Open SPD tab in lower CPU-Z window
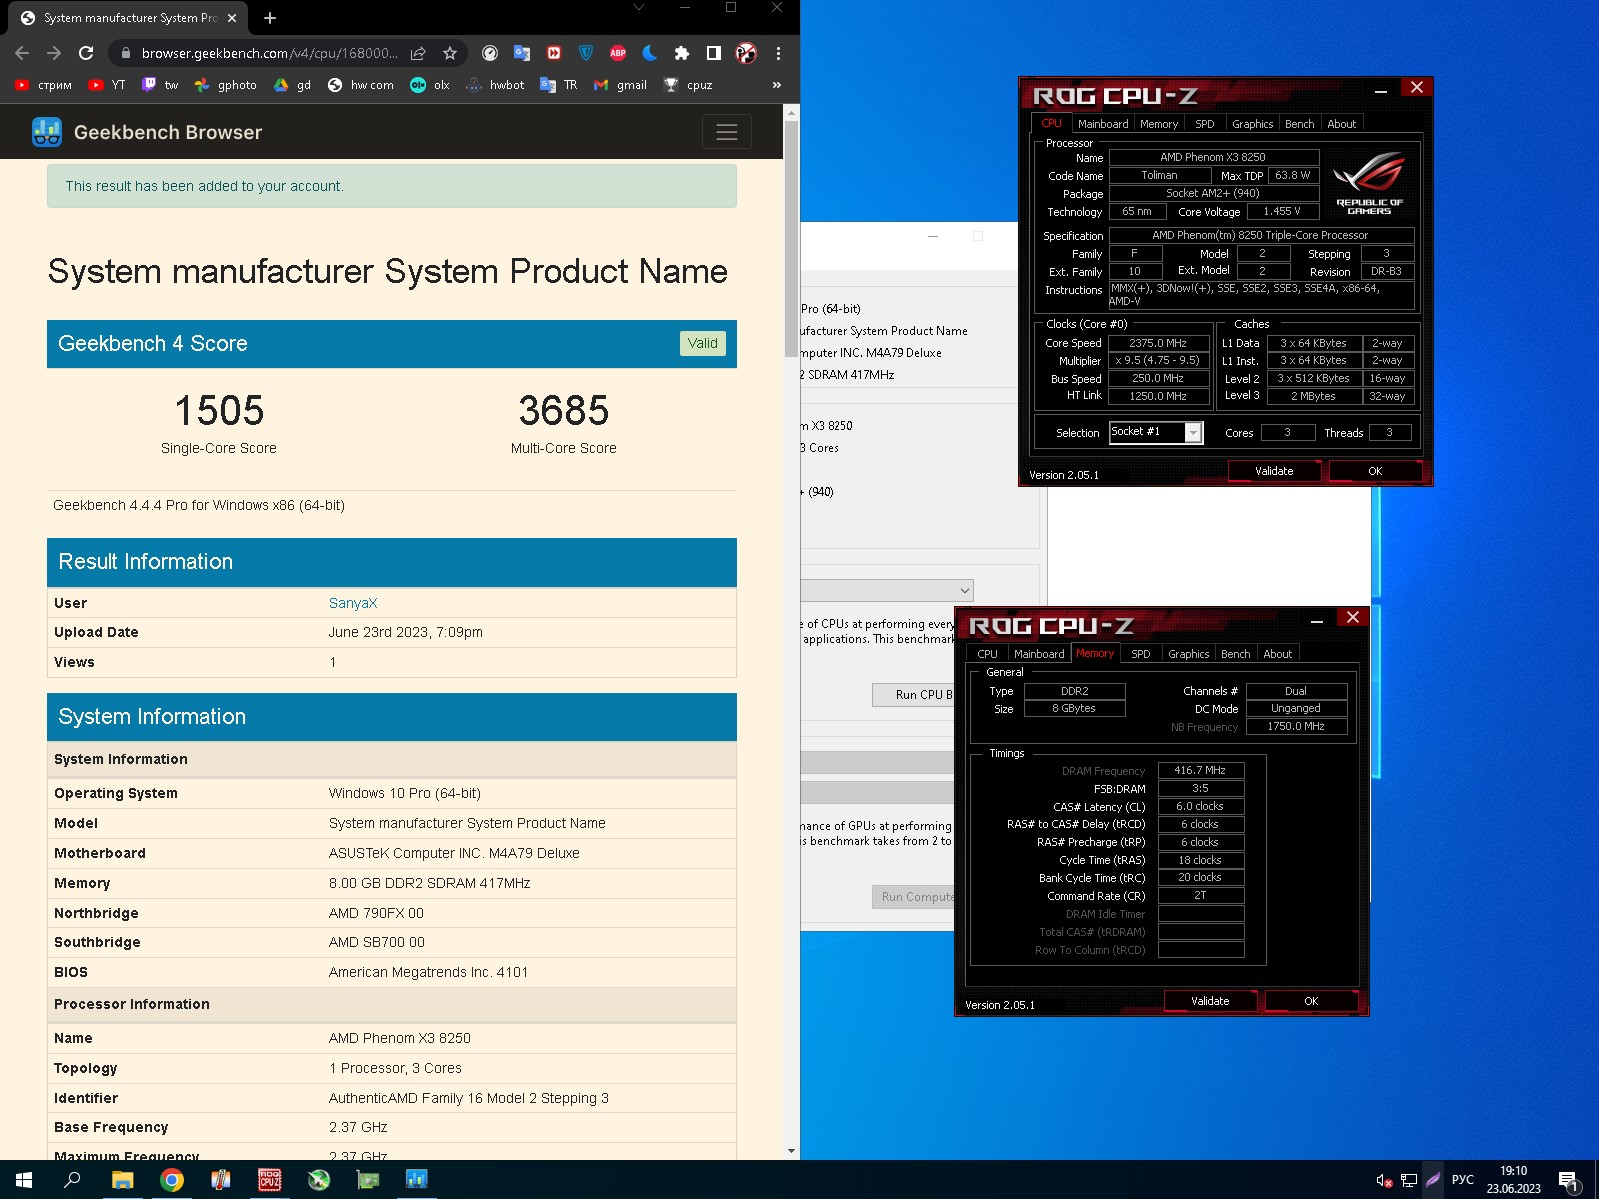1599x1199 pixels. [x=1141, y=654]
